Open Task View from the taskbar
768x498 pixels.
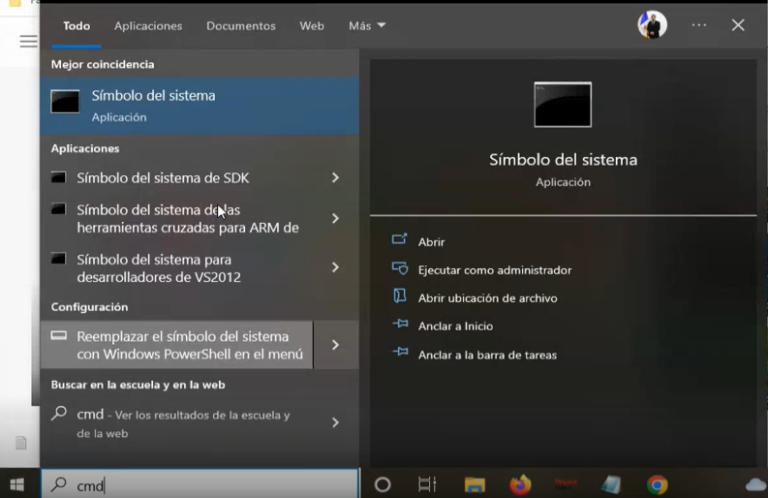click(x=427, y=485)
